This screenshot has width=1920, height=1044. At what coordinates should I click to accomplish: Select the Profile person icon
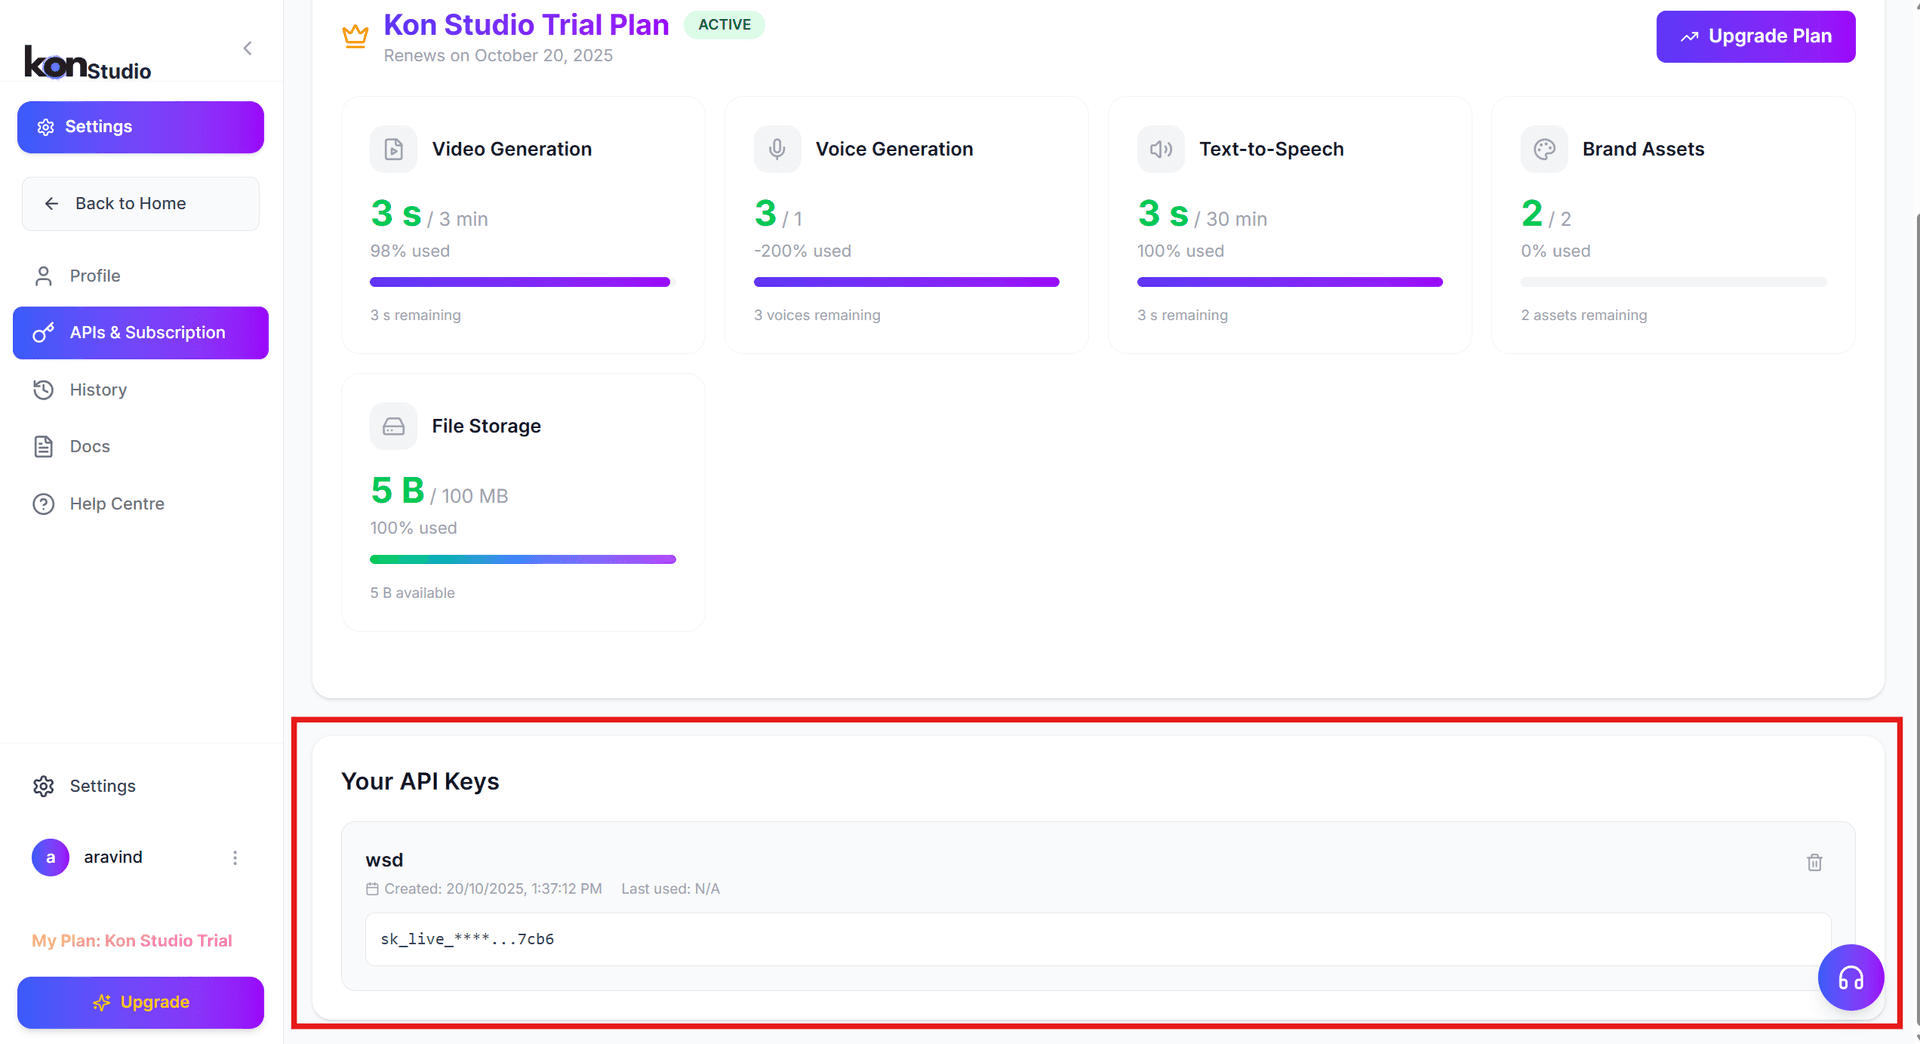tap(43, 276)
